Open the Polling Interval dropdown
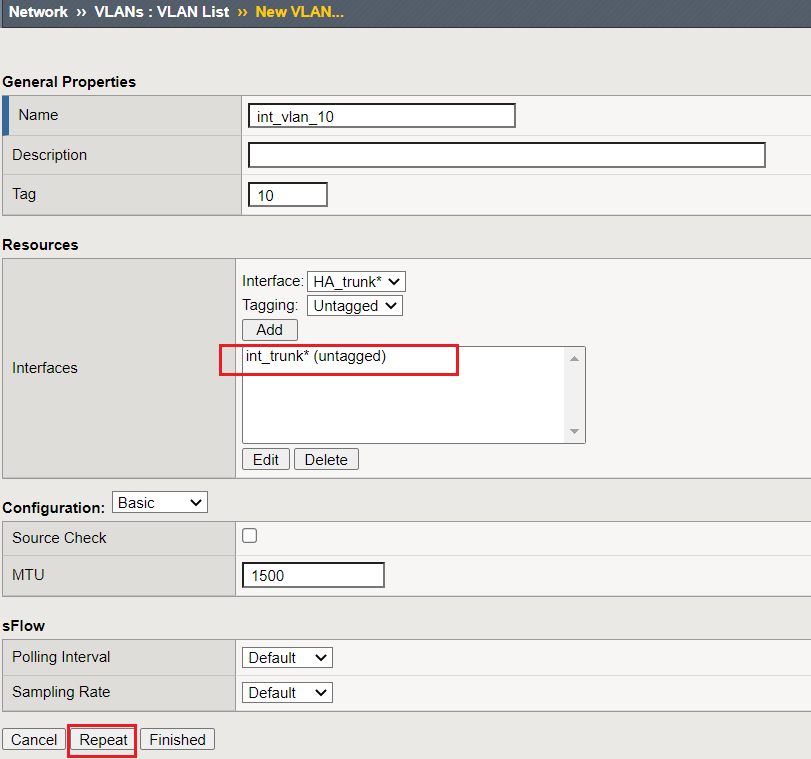Viewport: 811px width, 759px height. (287, 658)
